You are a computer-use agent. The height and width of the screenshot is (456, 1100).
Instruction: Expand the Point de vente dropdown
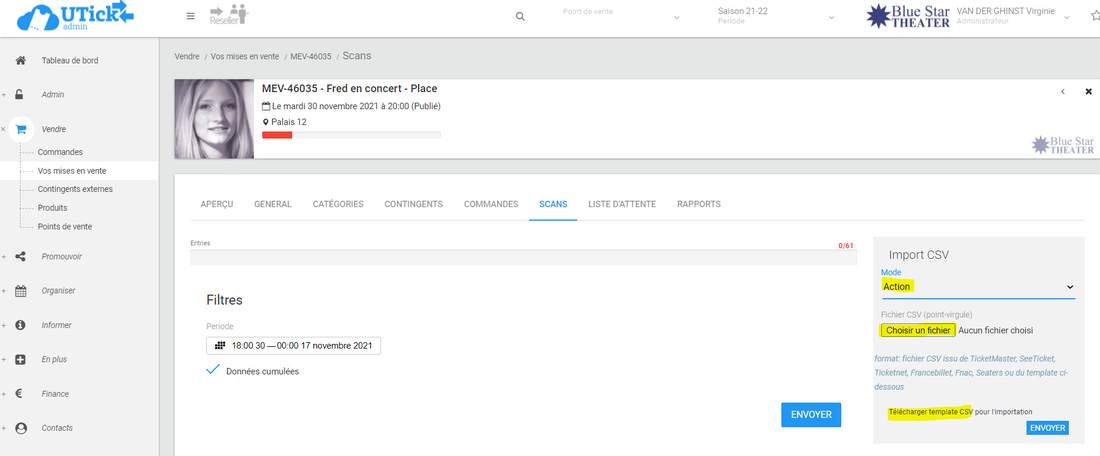click(x=620, y=17)
